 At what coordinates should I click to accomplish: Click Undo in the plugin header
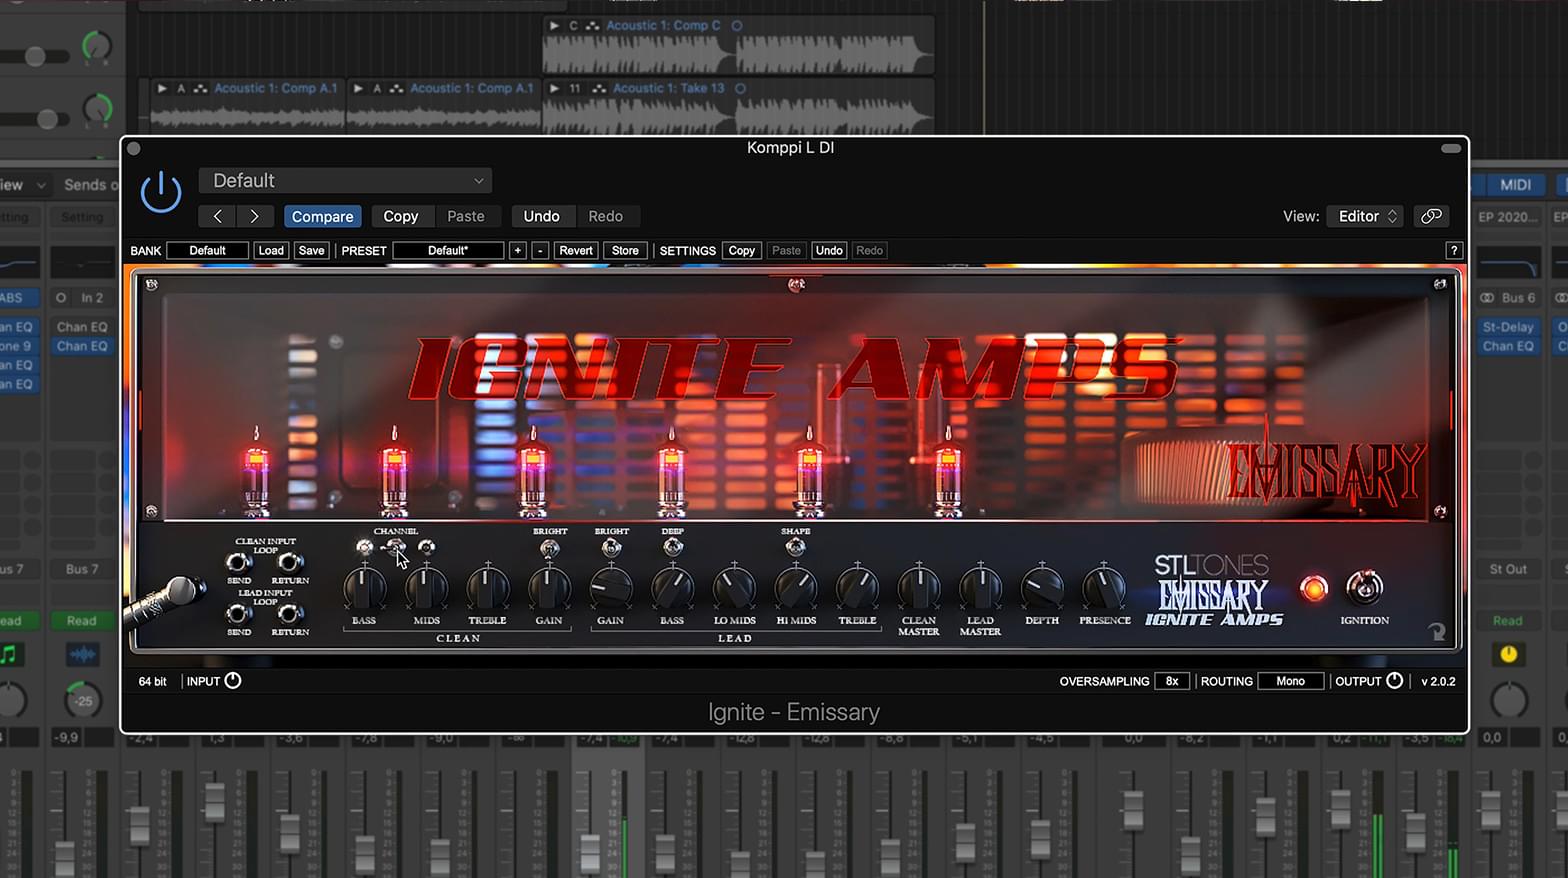coord(541,216)
